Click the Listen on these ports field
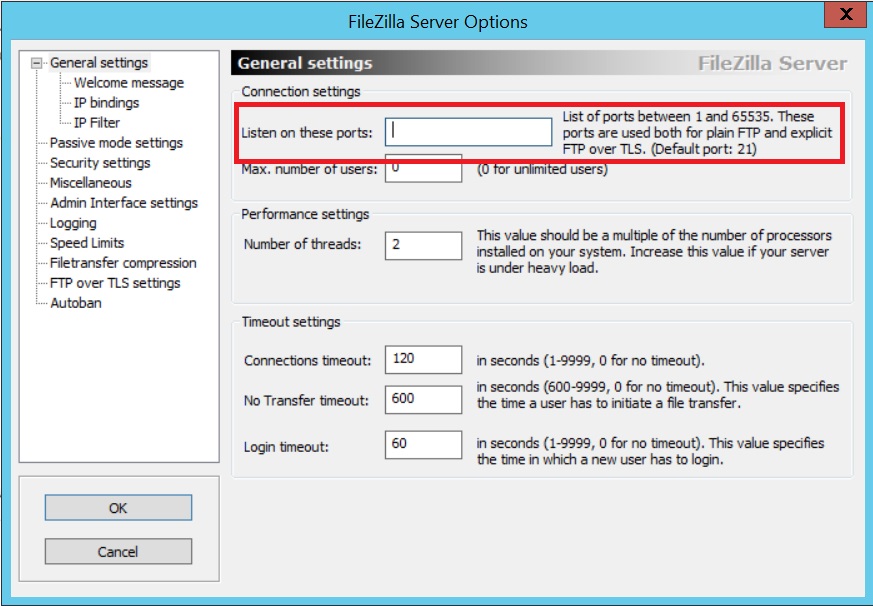The height and width of the screenshot is (606, 873). click(x=468, y=132)
